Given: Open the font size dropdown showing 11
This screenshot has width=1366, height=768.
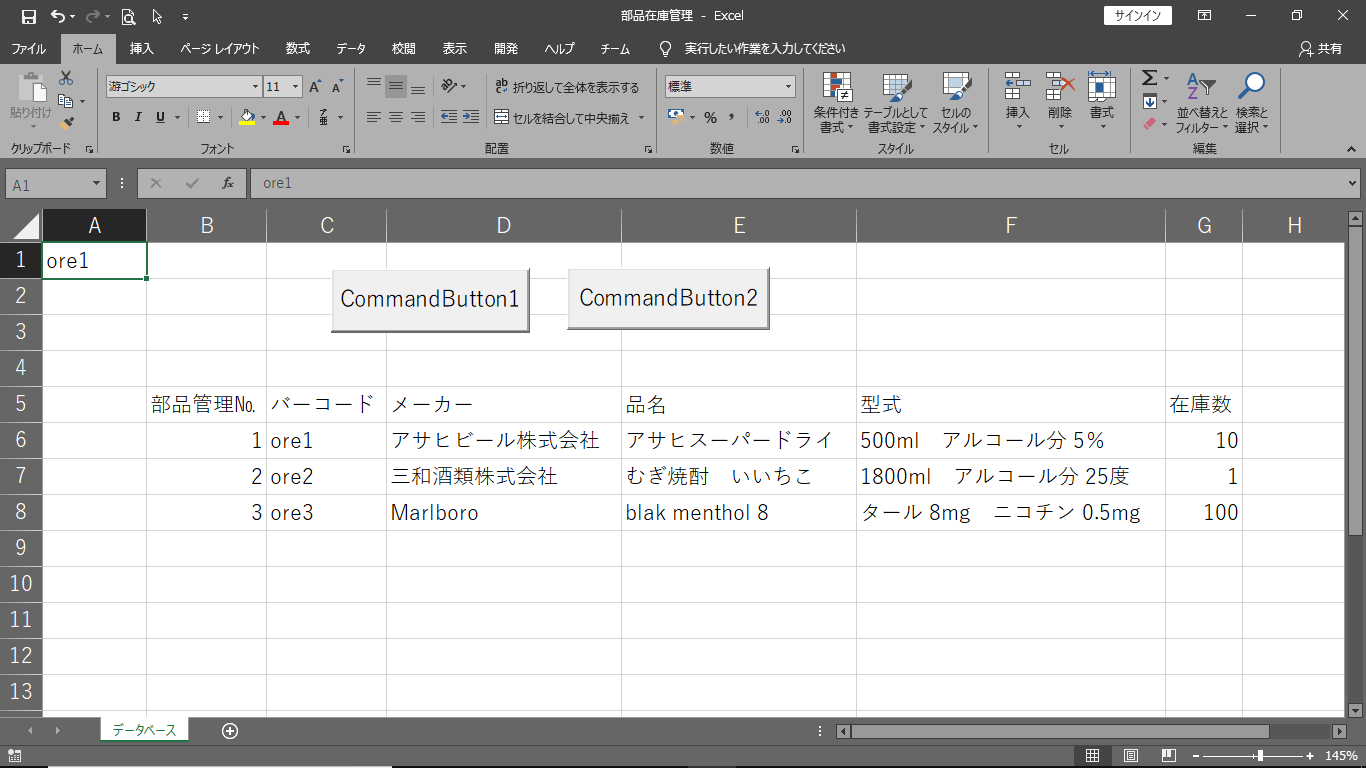Looking at the screenshot, I should [296, 87].
